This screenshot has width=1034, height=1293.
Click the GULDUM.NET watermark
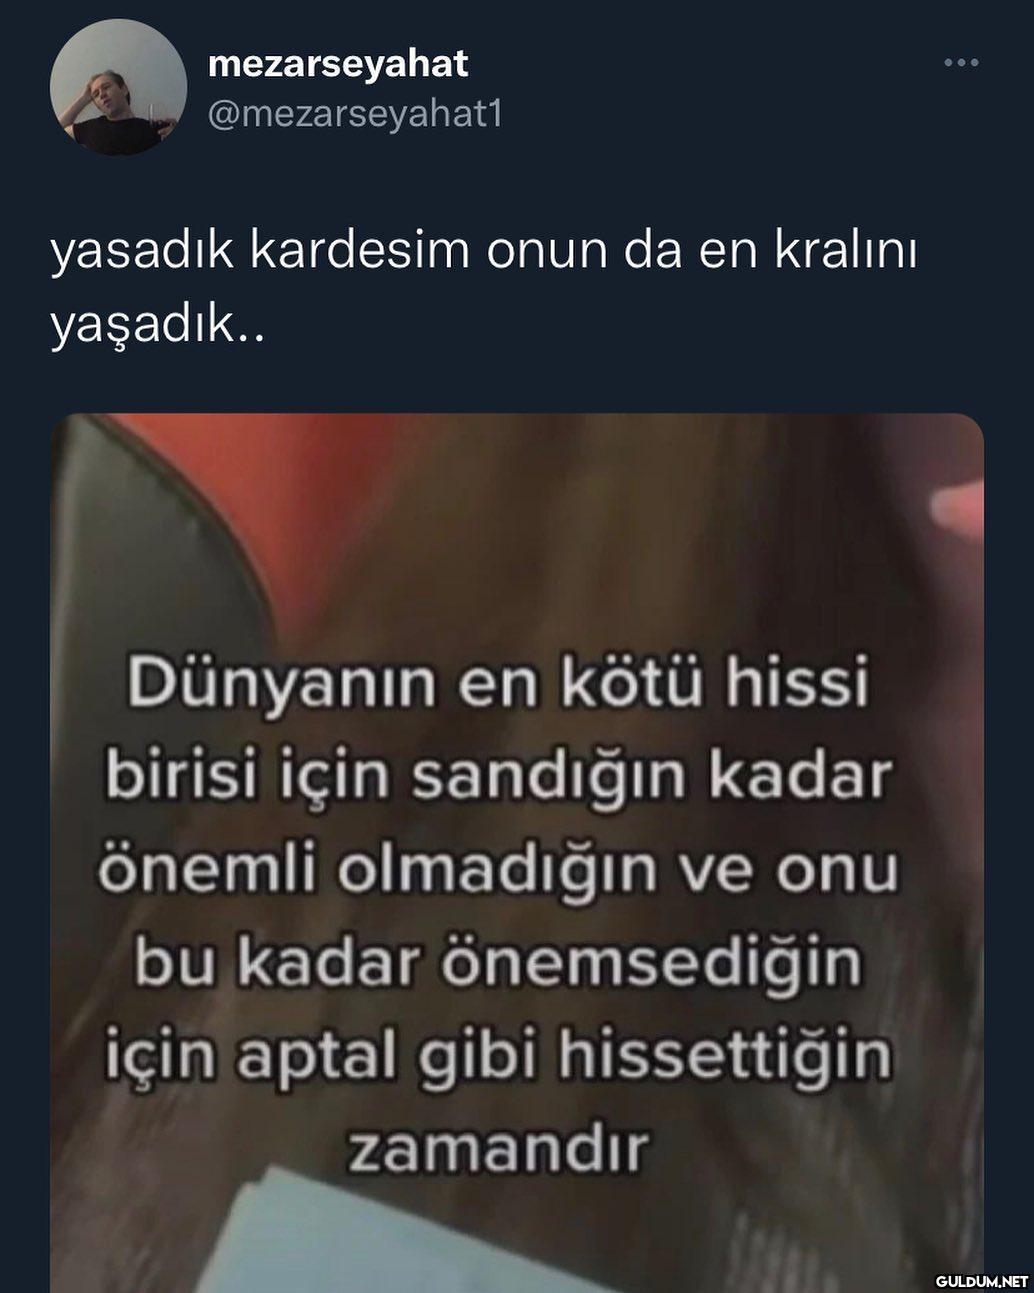coord(981,1280)
